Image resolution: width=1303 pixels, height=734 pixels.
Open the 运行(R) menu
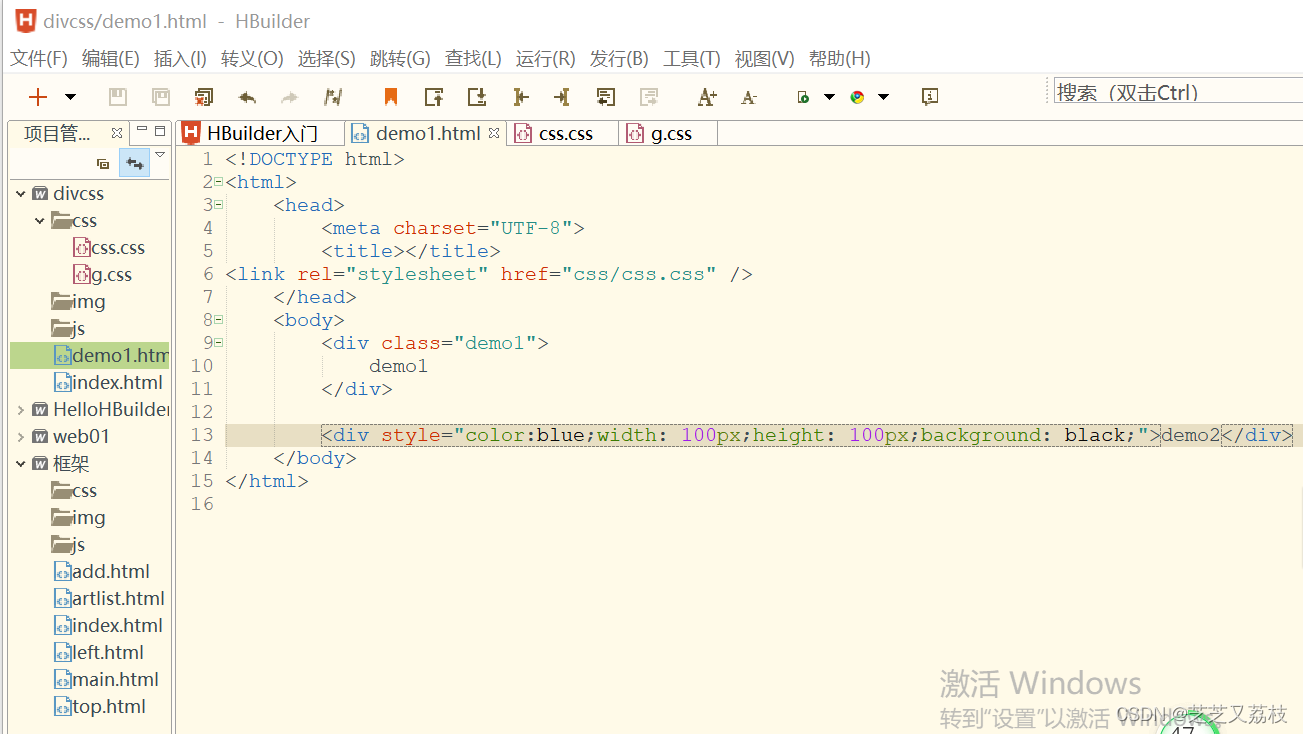(546, 59)
